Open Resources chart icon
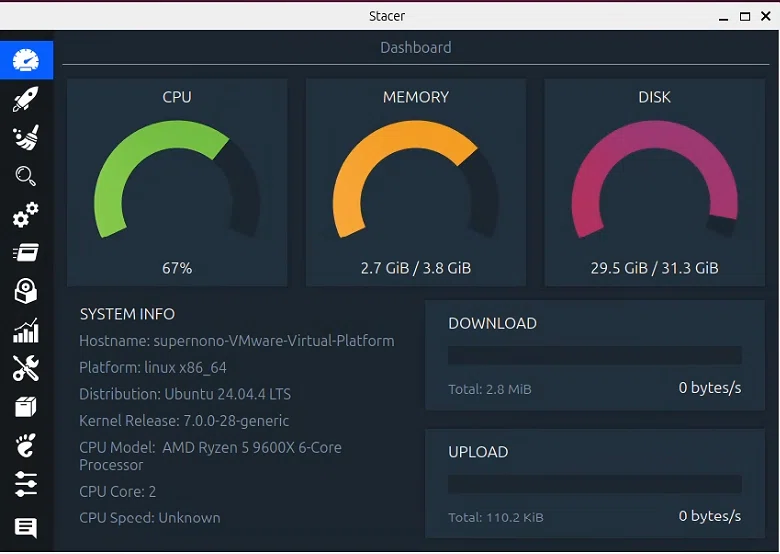 pyautogui.click(x=26, y=330)
